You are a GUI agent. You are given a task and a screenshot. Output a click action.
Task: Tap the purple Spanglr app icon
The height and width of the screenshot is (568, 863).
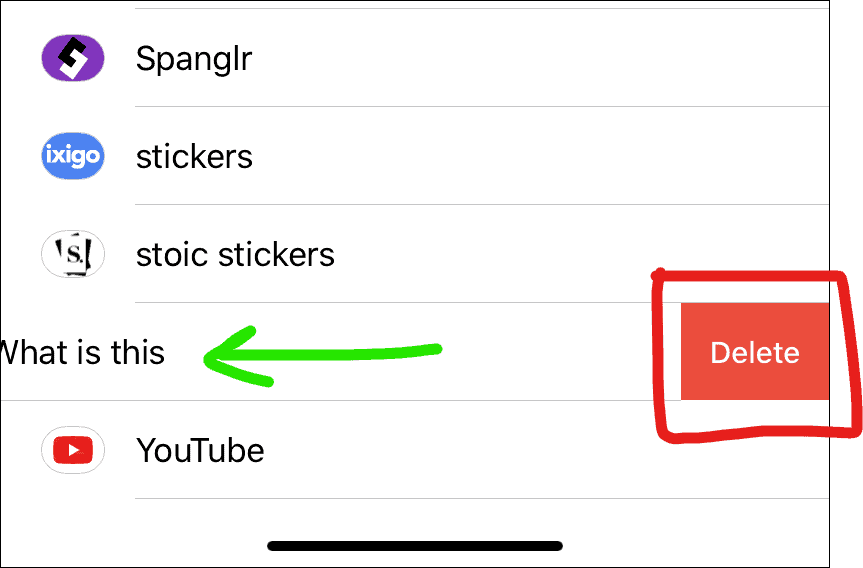click(x=73, y=58)
